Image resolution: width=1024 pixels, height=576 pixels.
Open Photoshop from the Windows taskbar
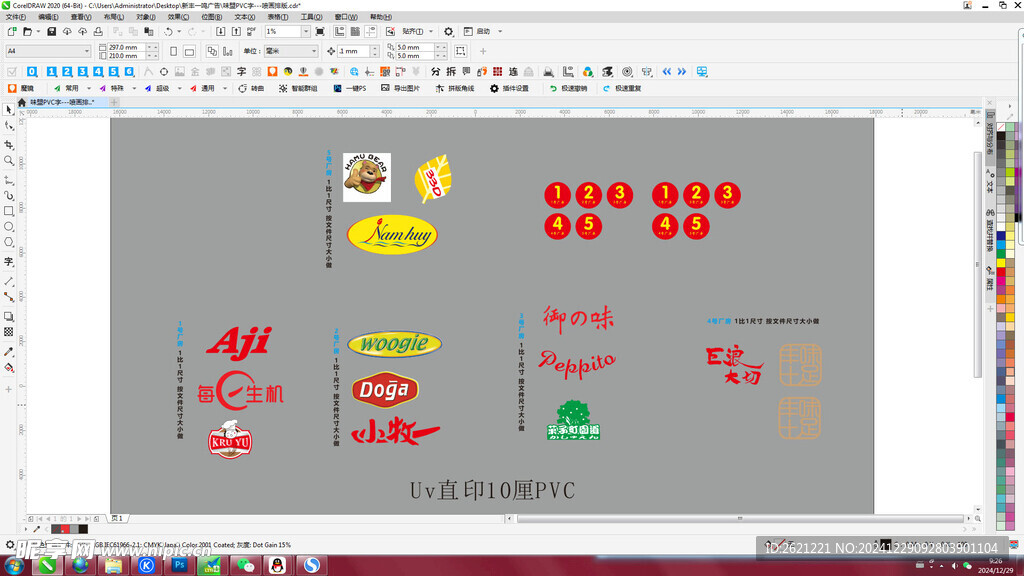pos(179,565)
